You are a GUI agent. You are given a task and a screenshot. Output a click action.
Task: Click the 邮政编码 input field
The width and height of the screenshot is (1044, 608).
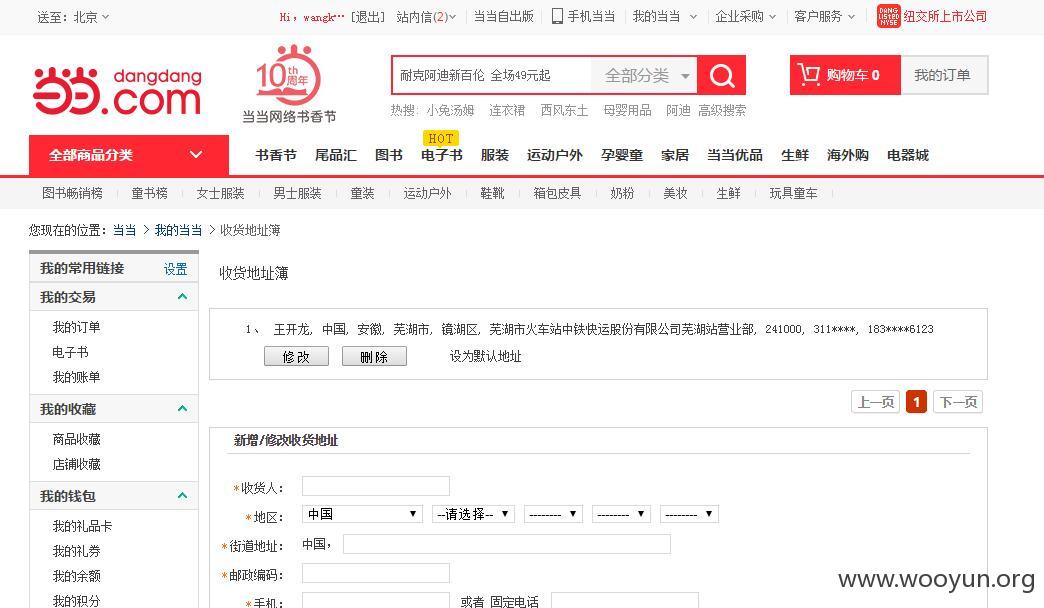pyautogui.click(x=376, y=573)
